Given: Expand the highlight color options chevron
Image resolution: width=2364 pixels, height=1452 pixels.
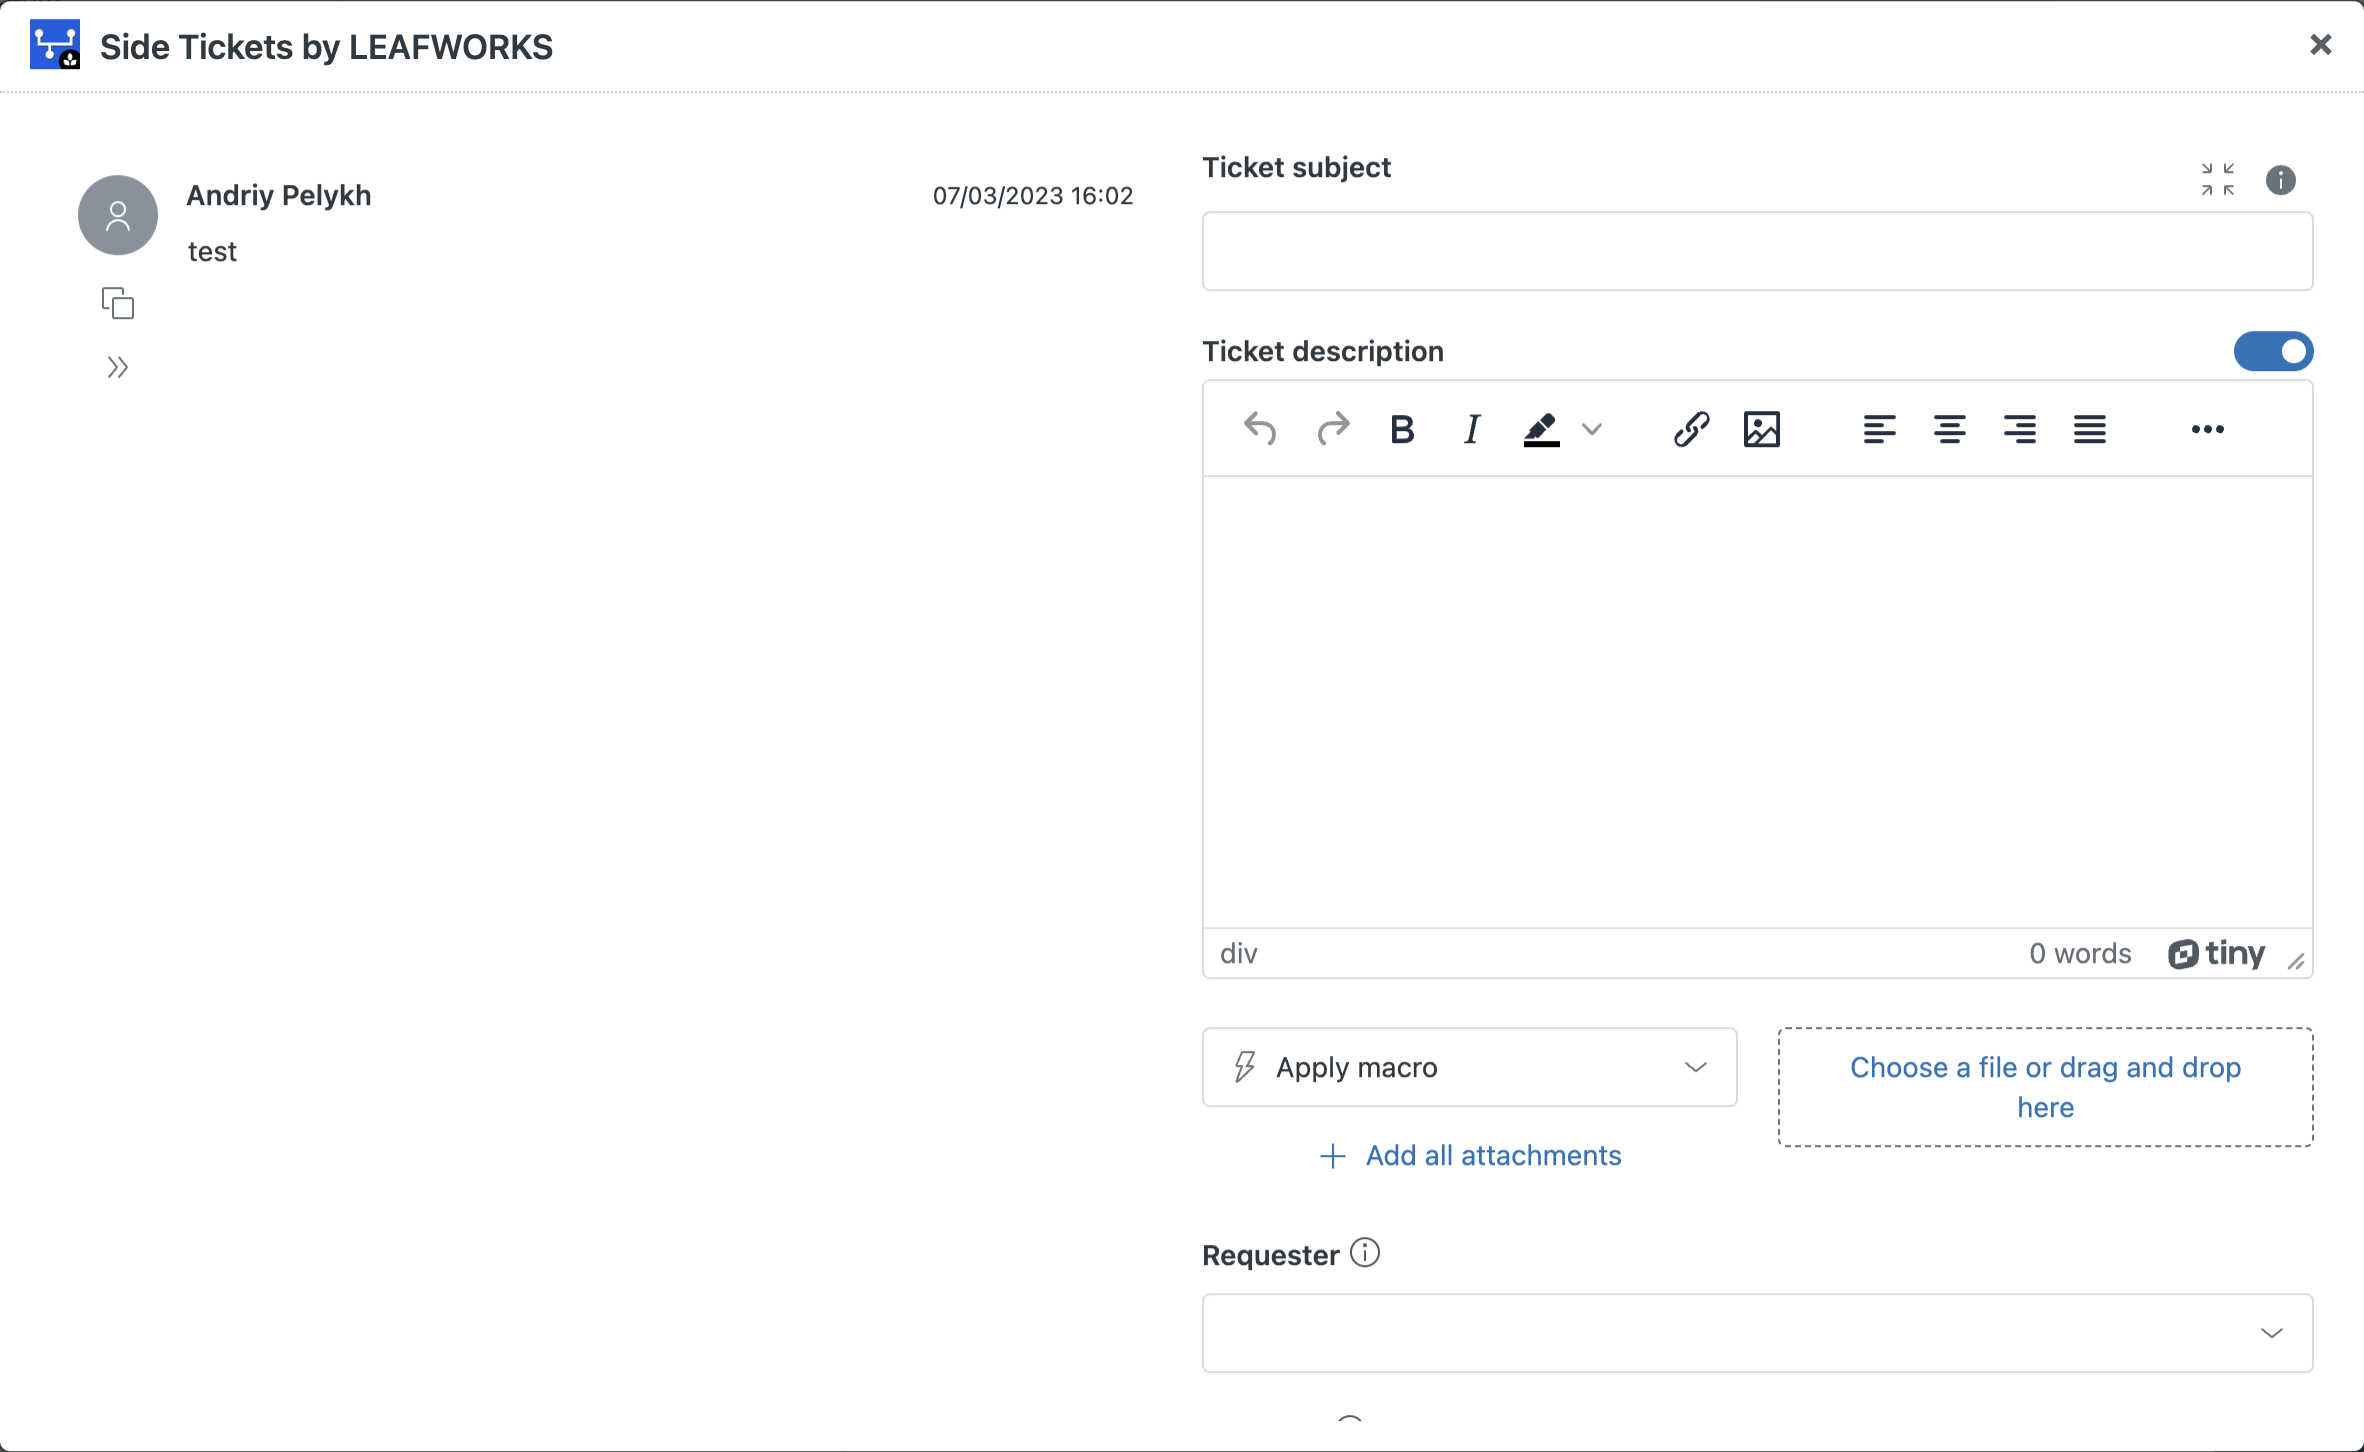Looking at the screenshot, I should 1592,429.
